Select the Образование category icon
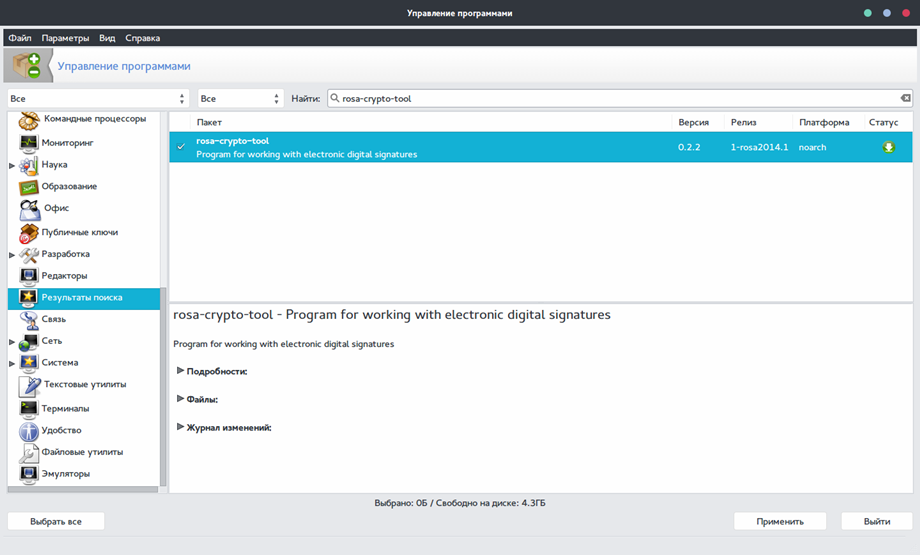The width and height of the screenshot is (920, 555). (28, 187)
